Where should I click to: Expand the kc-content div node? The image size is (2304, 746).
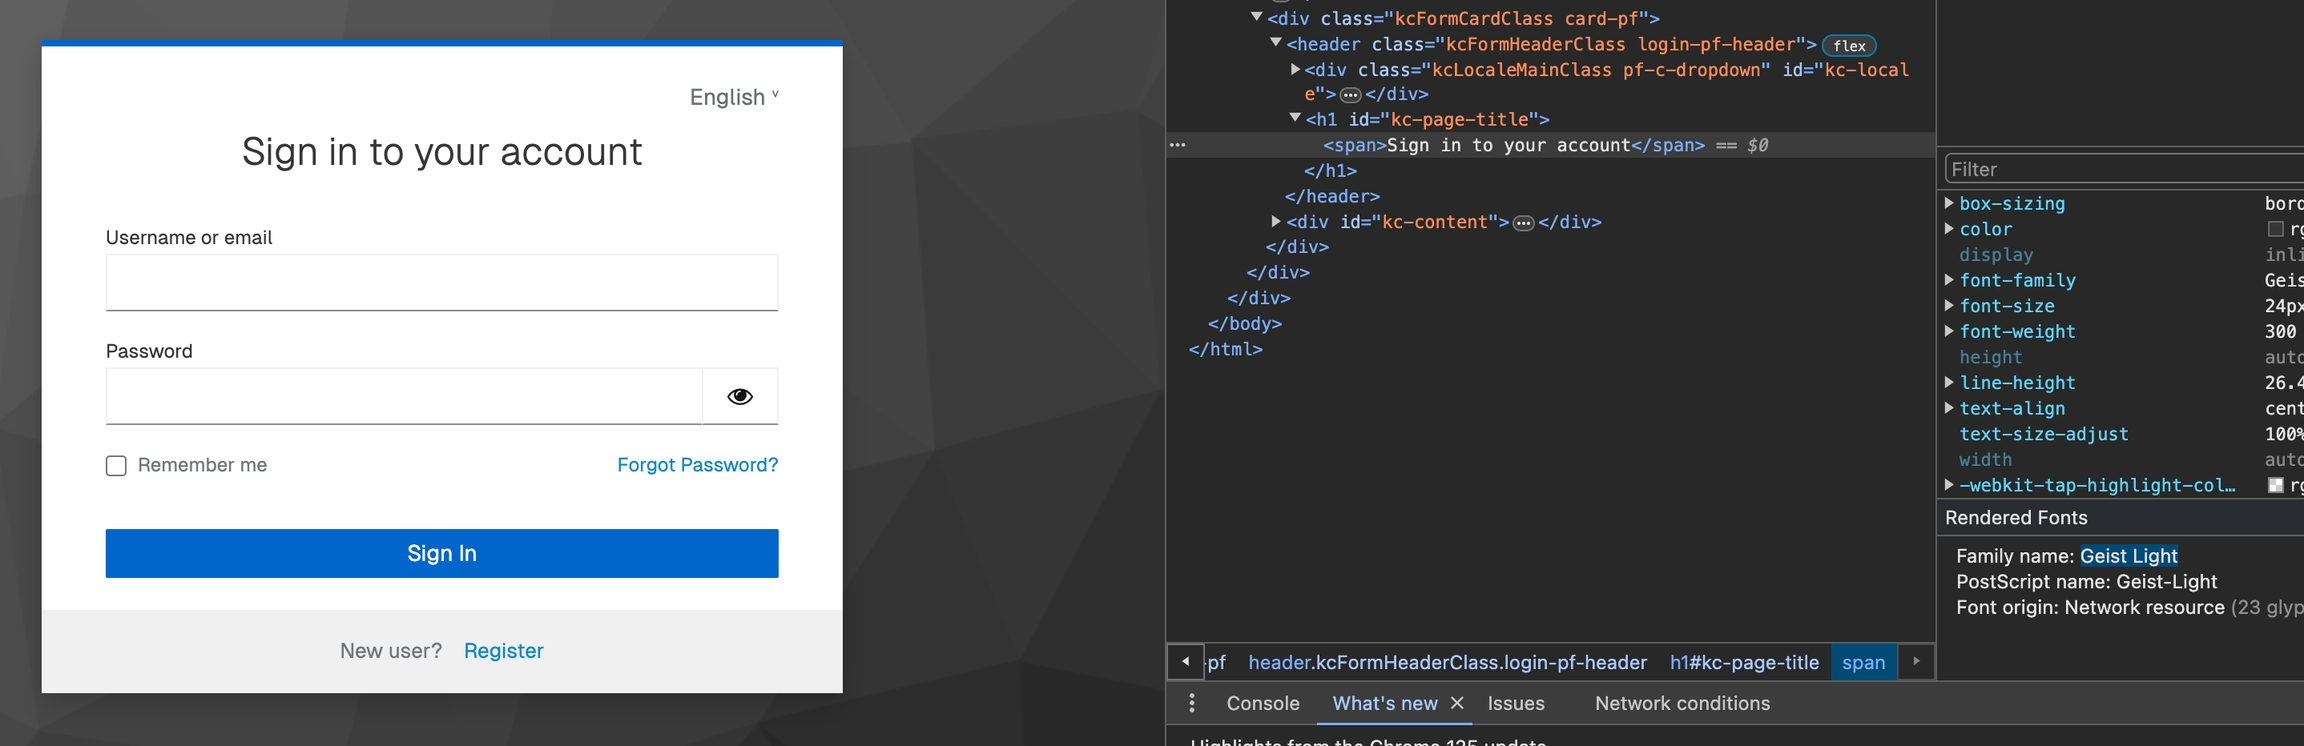1276,221
